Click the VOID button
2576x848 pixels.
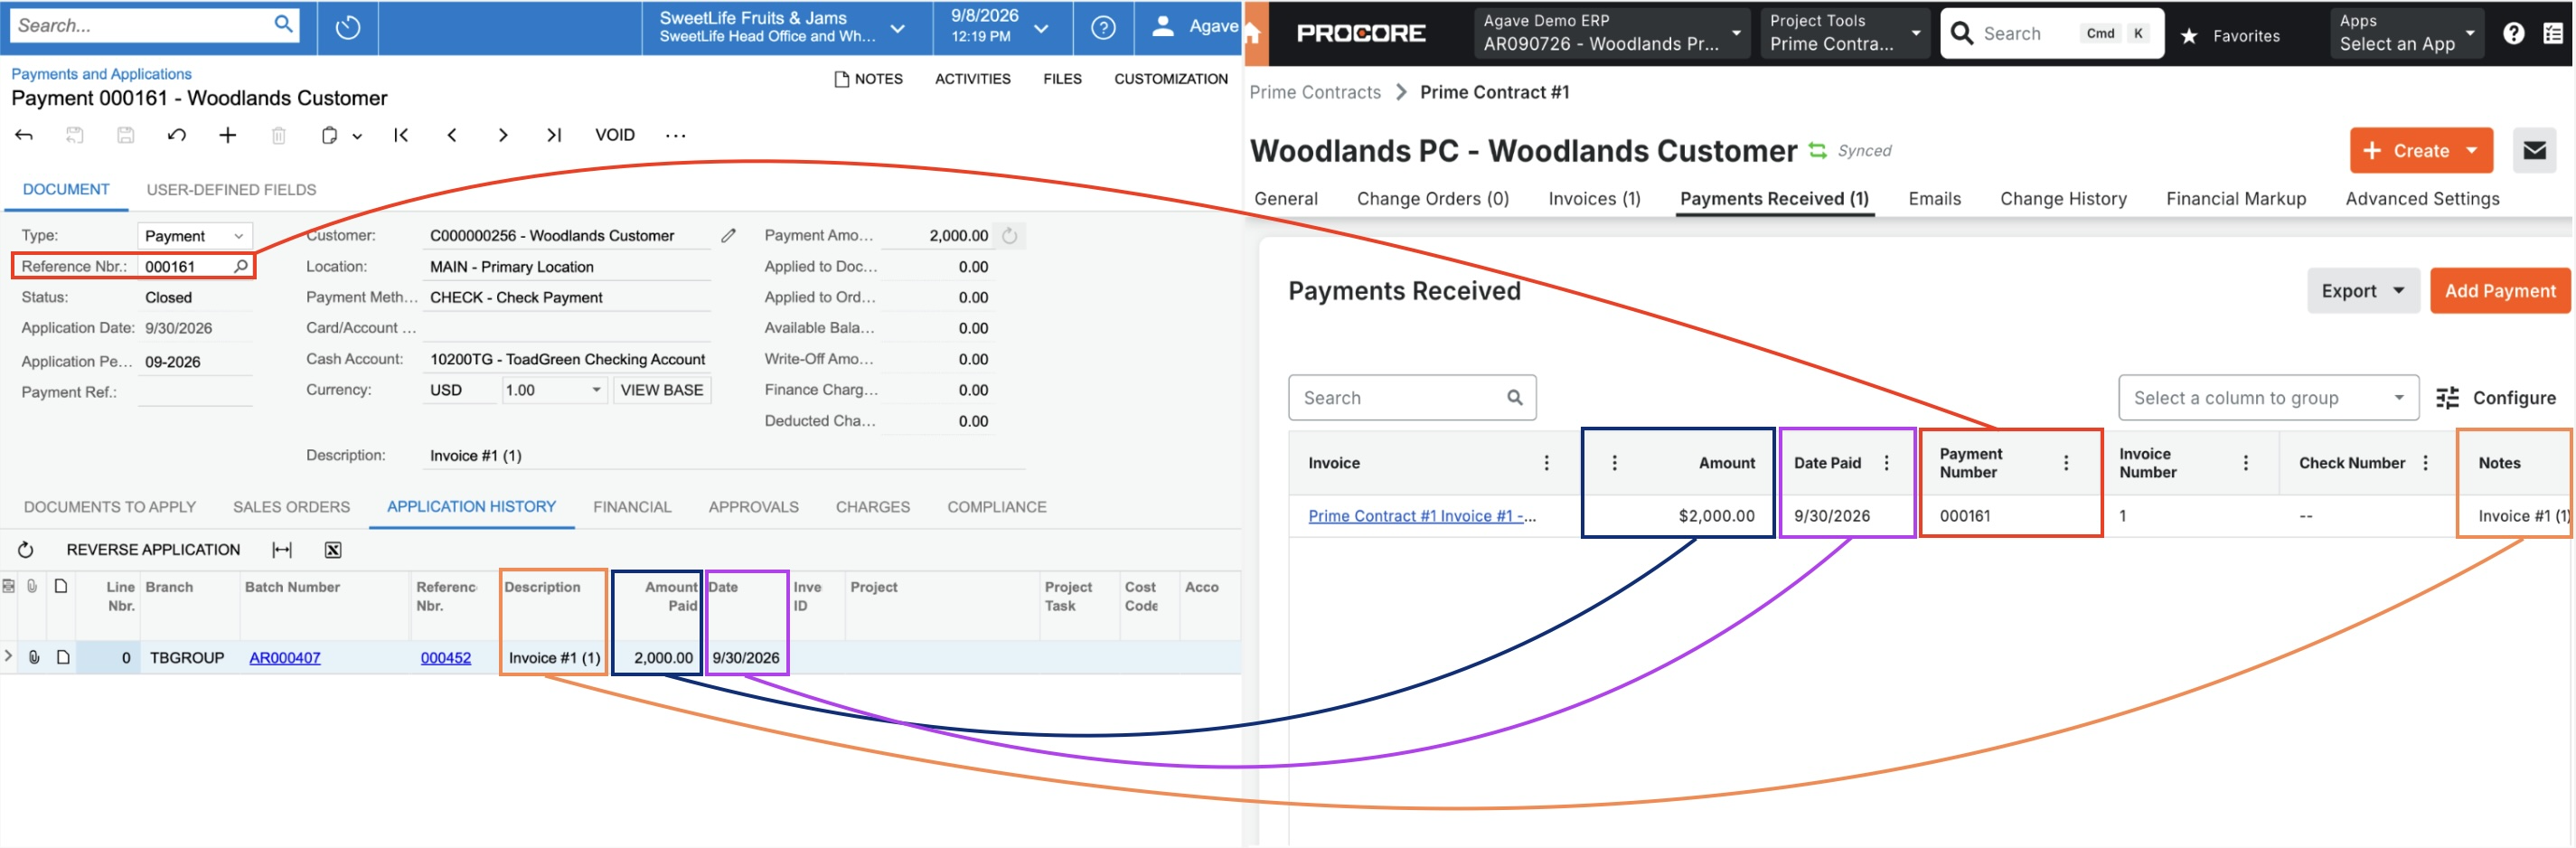coord(615,135)
